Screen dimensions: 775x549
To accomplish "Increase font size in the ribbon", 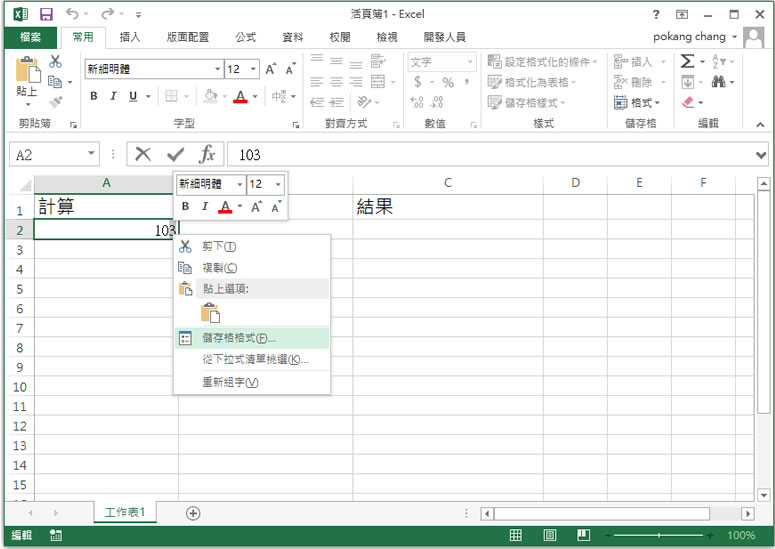I will [x=270, y=69].
